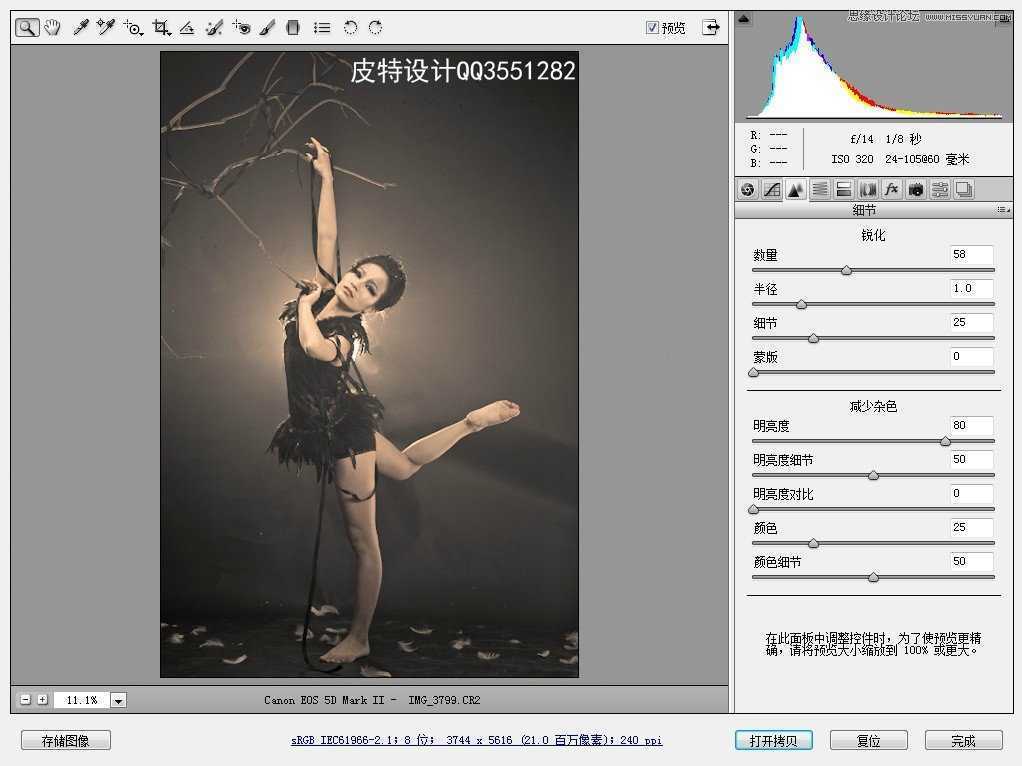Click the 颜色细节 slider
The image size is (1022, 766).
[873, 577]
